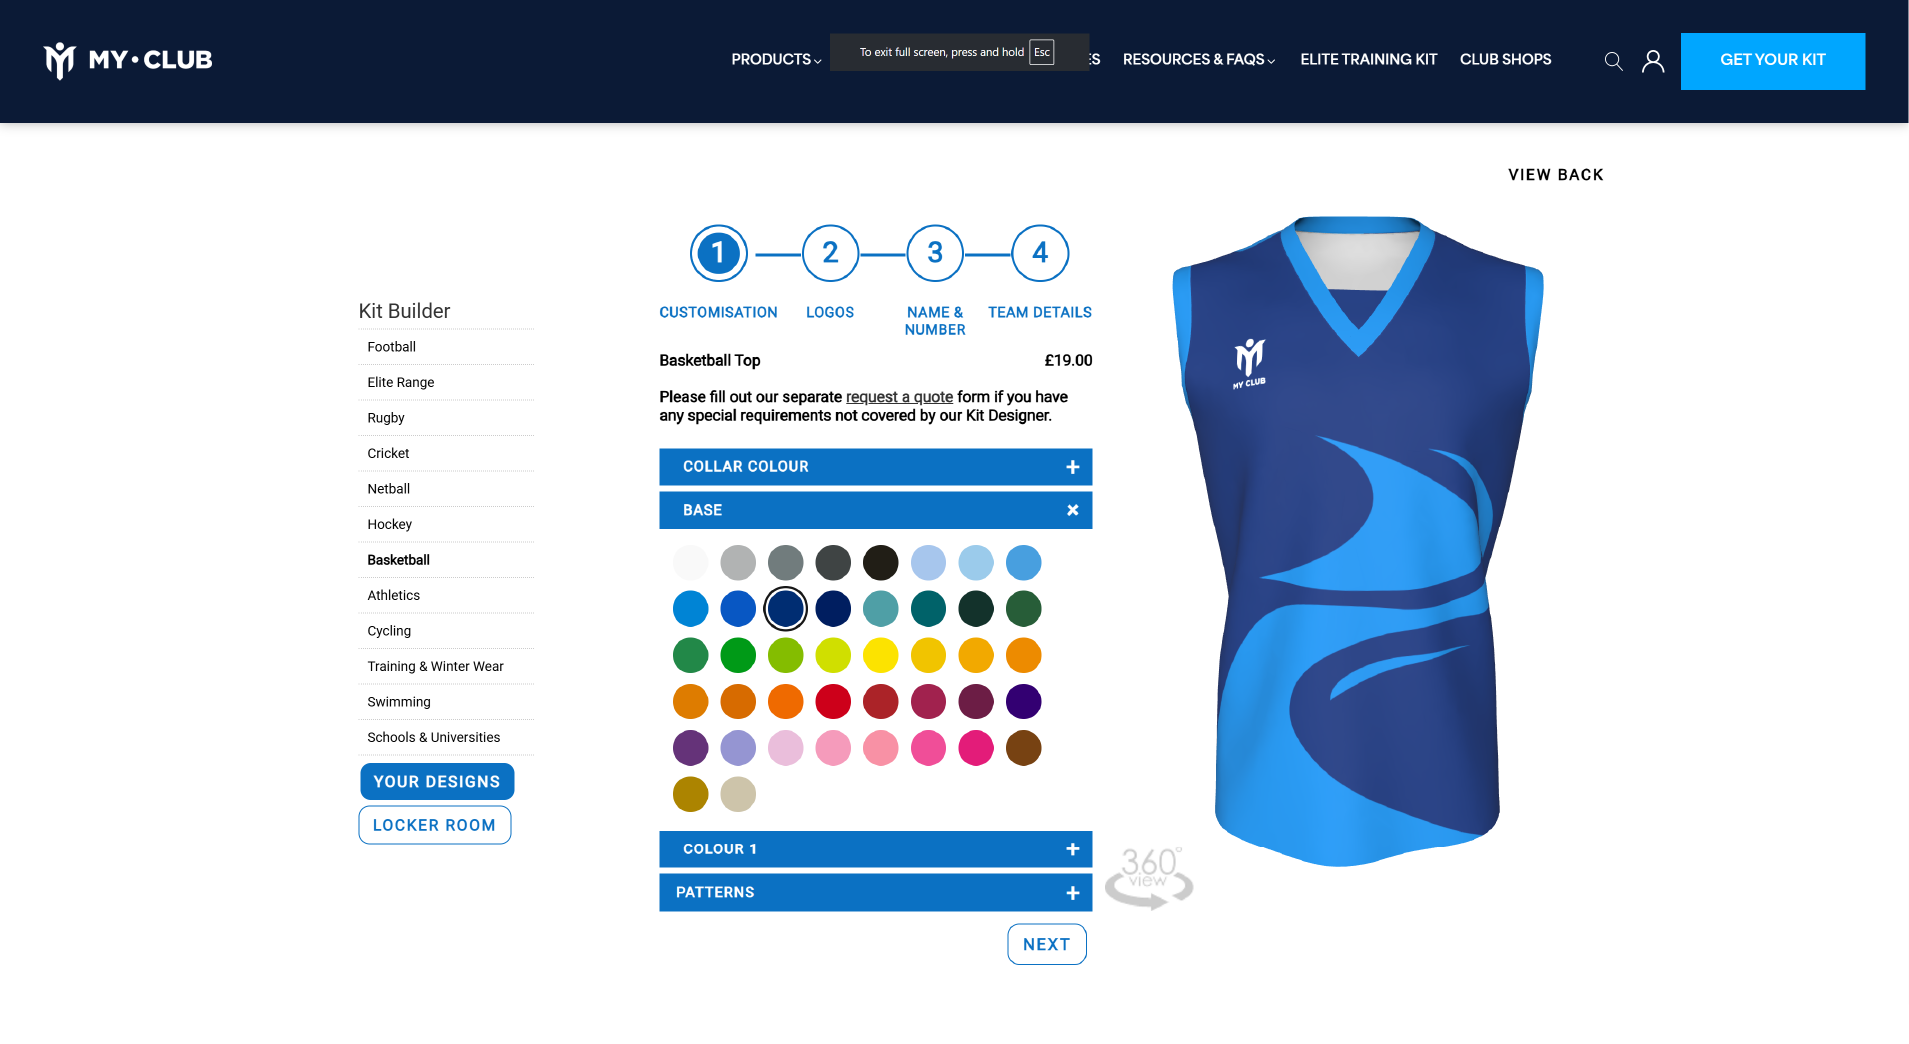1909x1044 pixels.
Task: Click the My Club logo
Action: coord(128,60)
